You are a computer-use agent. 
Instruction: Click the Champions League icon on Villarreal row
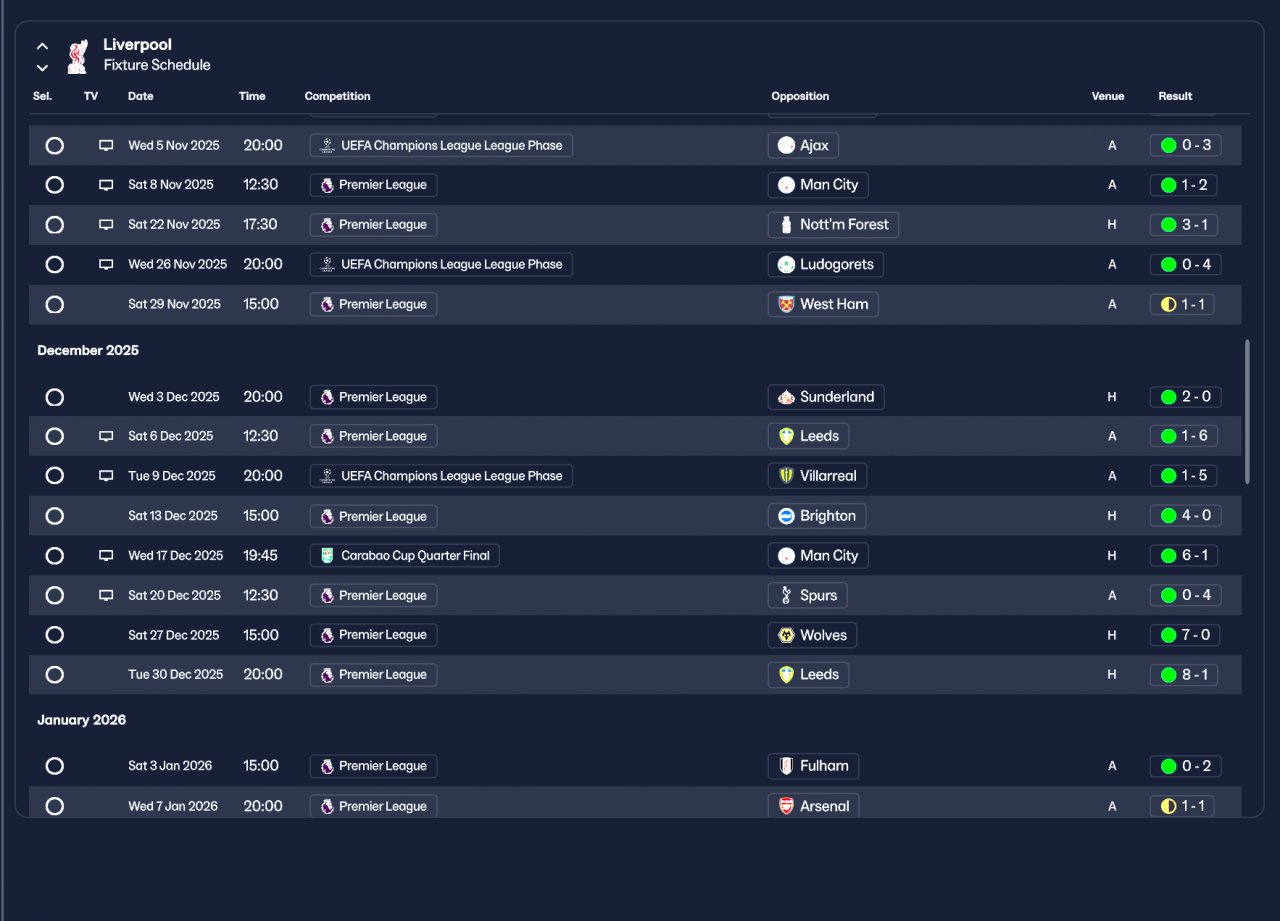pos(327,476)
